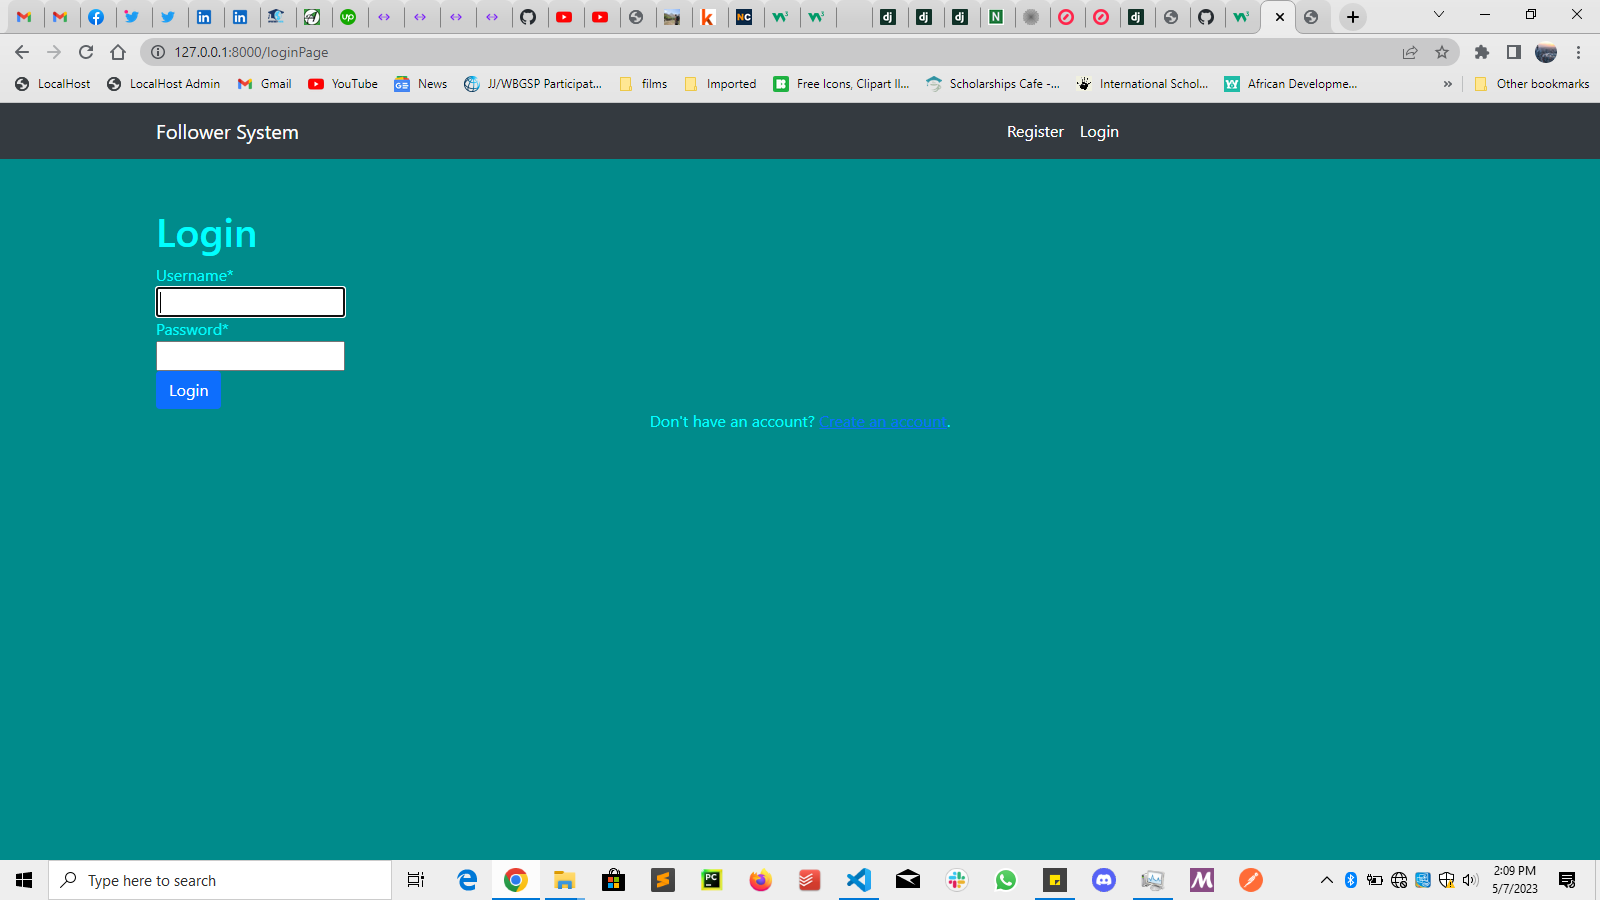The width and height of the screenshot is (1600, 900).
Task: Click the browser back arrow
Action: tap(21, 52)
